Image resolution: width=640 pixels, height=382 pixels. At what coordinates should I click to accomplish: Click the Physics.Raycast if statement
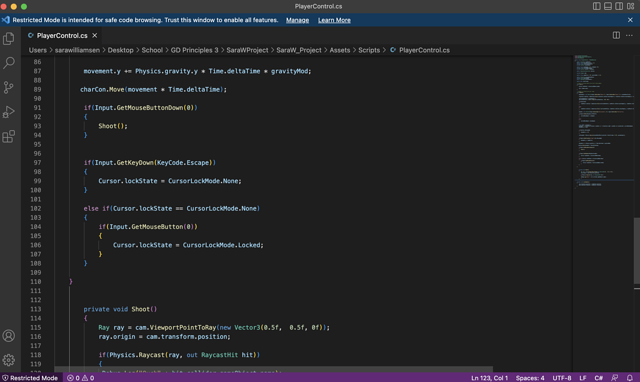coord(179,355)
